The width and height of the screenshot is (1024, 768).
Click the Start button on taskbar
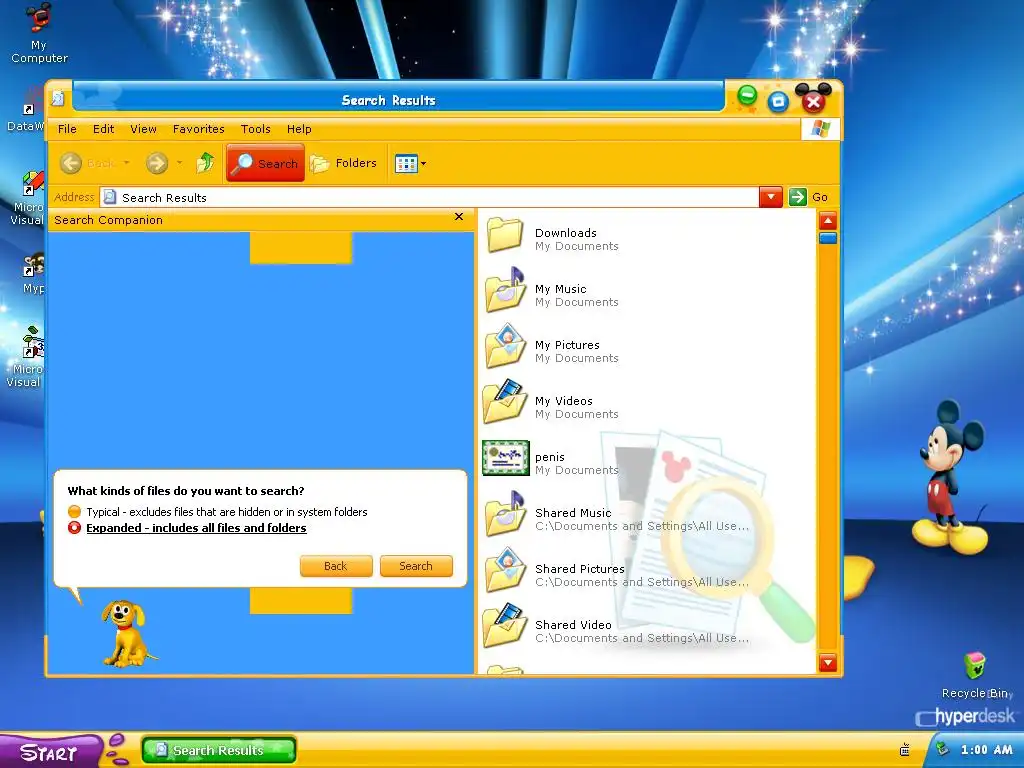51,751
